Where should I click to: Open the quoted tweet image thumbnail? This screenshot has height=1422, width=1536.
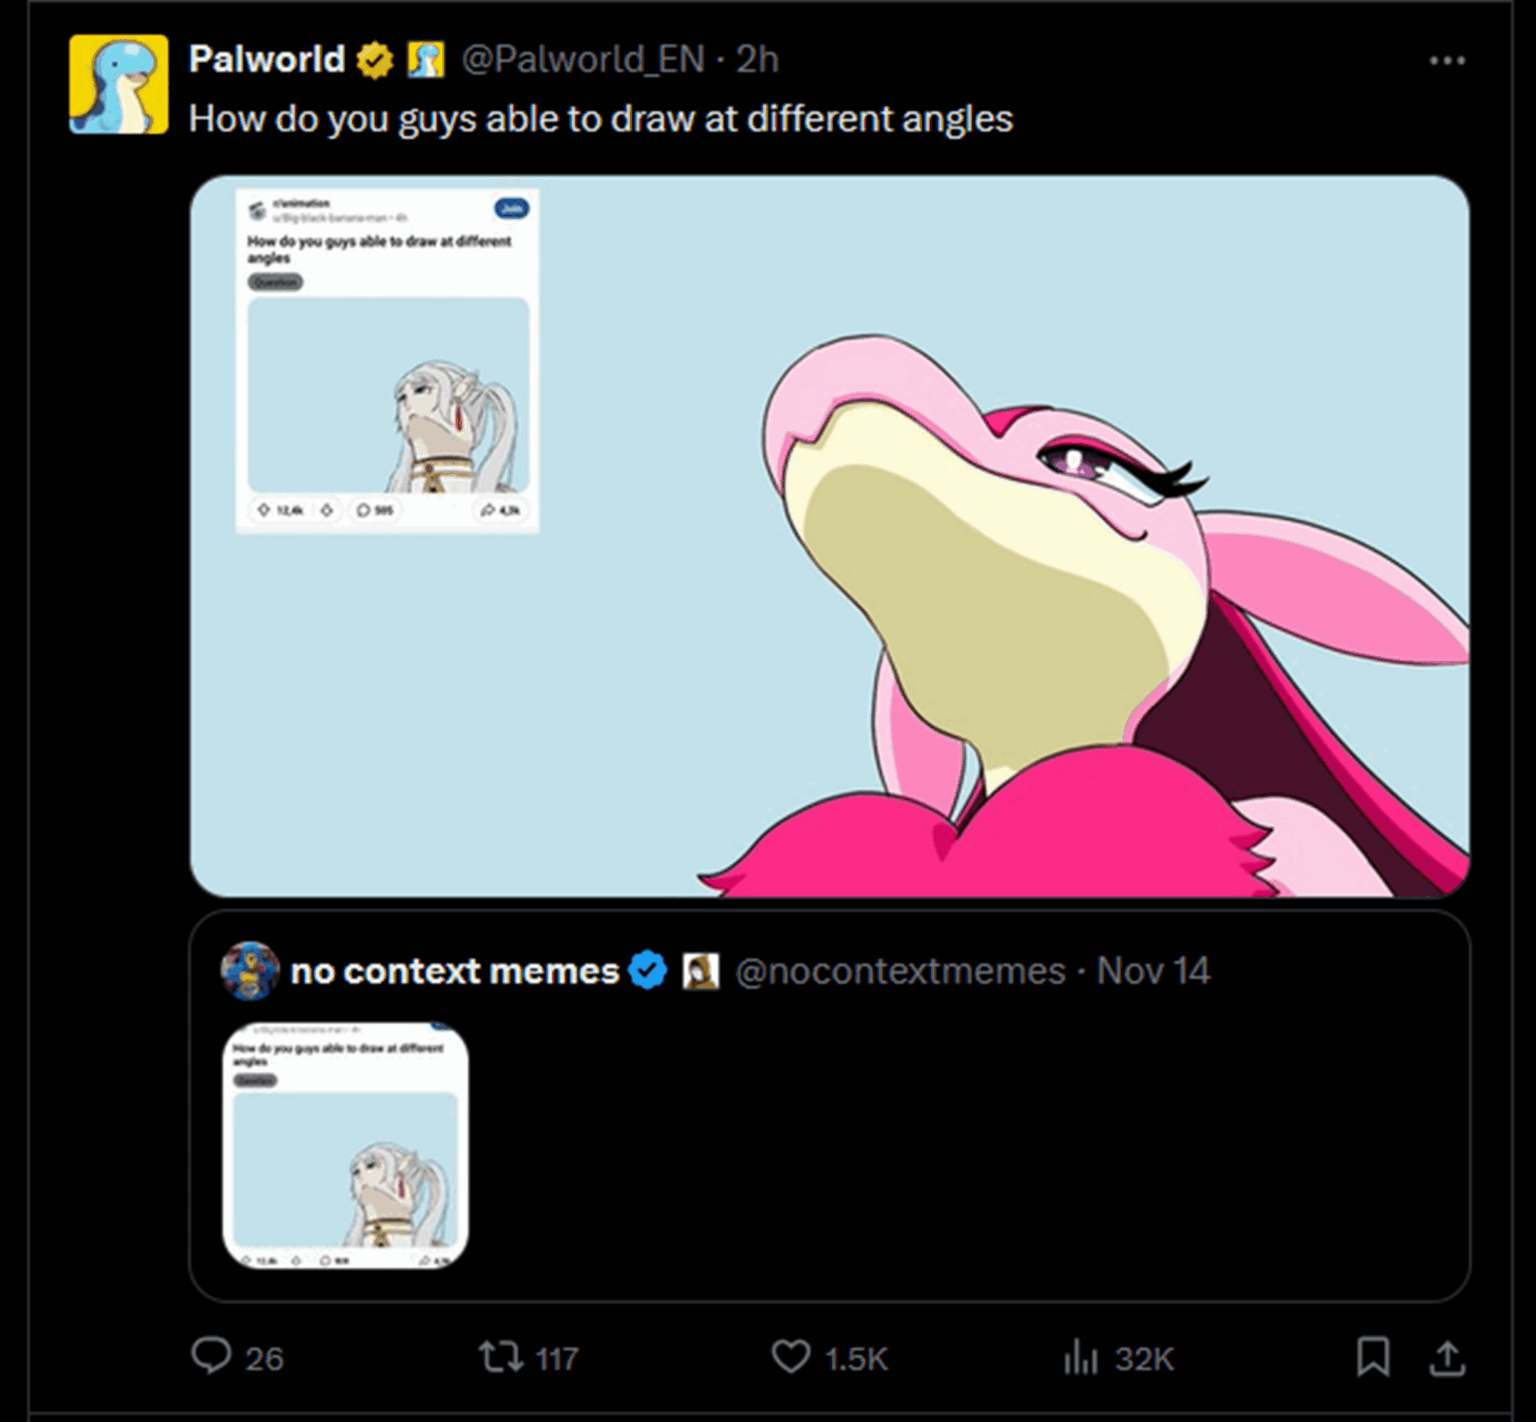click(x=345, y=1146)
